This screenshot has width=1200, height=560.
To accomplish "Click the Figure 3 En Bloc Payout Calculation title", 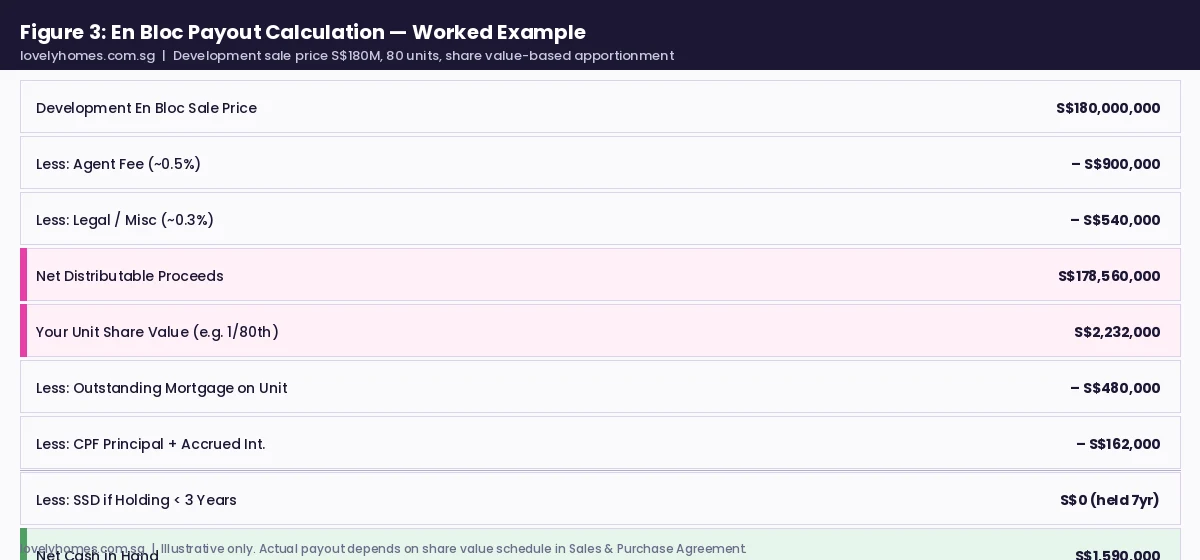I will [303, 32].
